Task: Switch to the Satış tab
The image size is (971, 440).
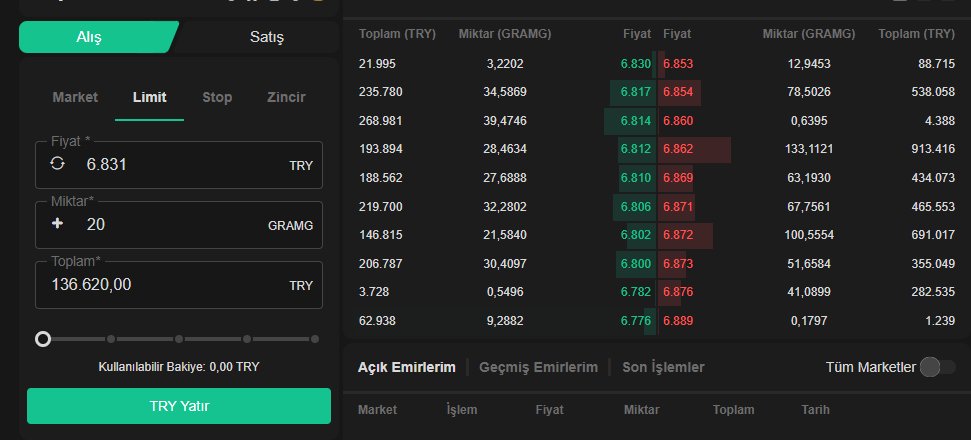Action: [x=267, y=37]
